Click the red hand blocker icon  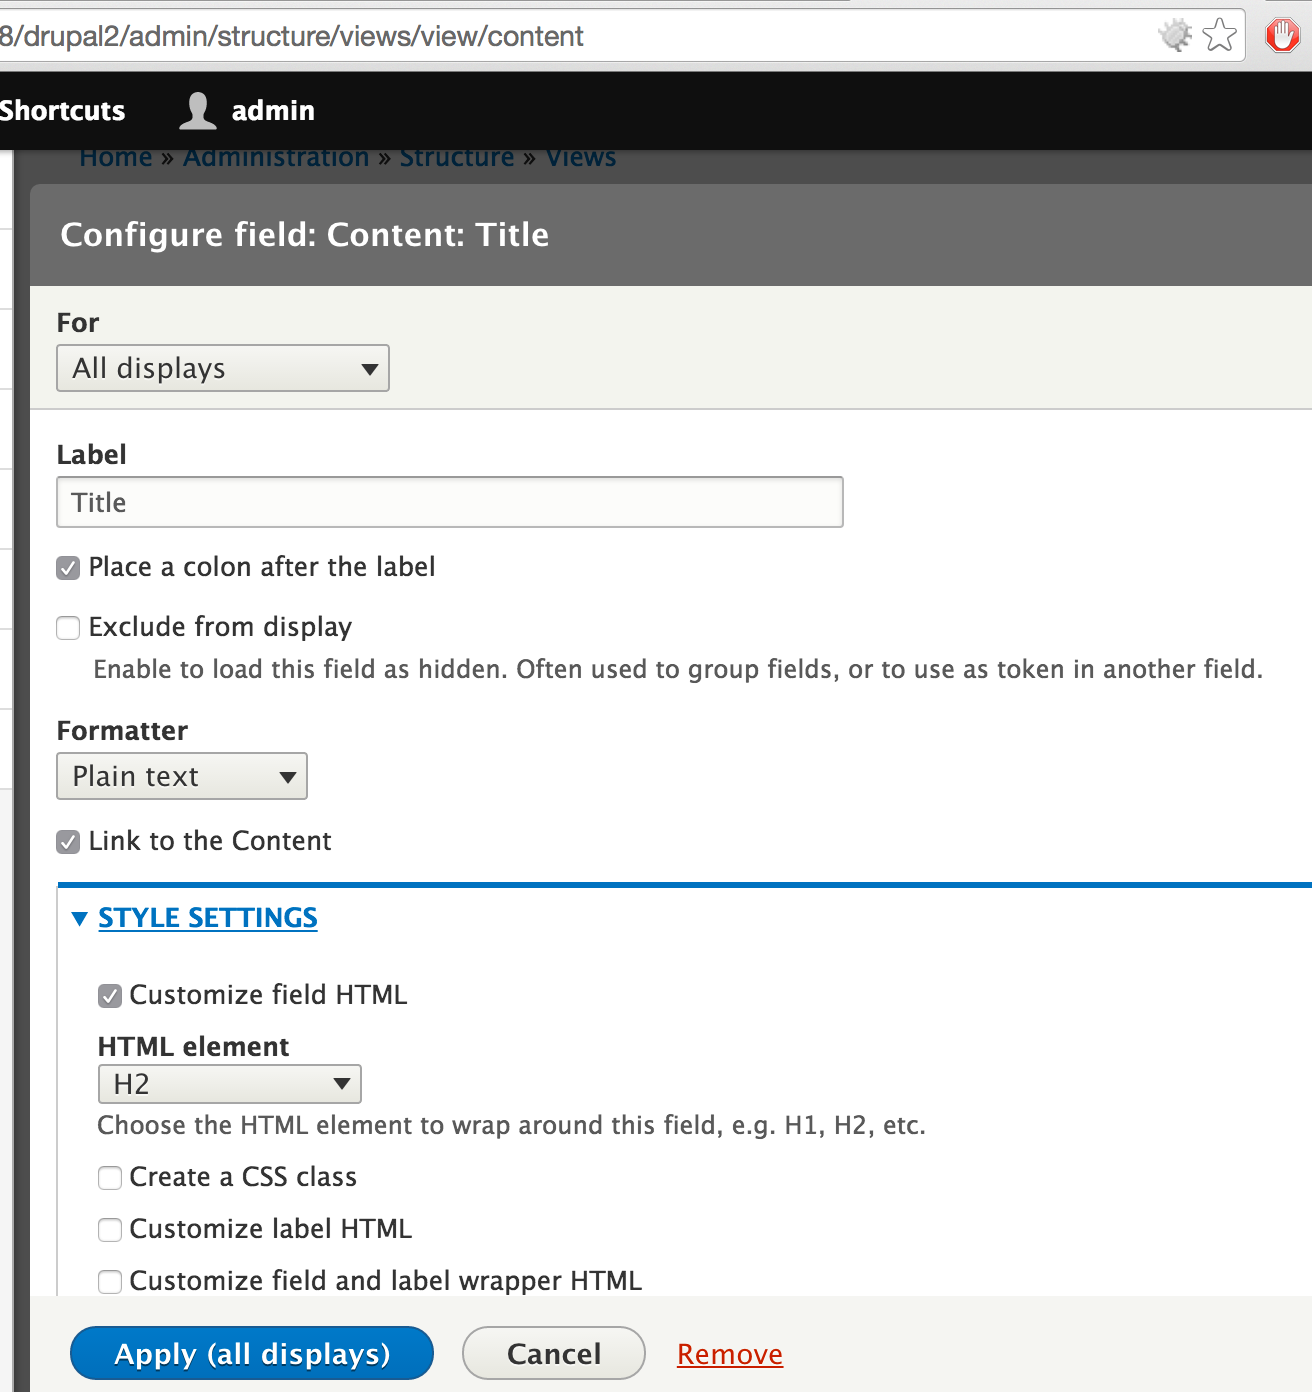click(x=1282, y=35)
